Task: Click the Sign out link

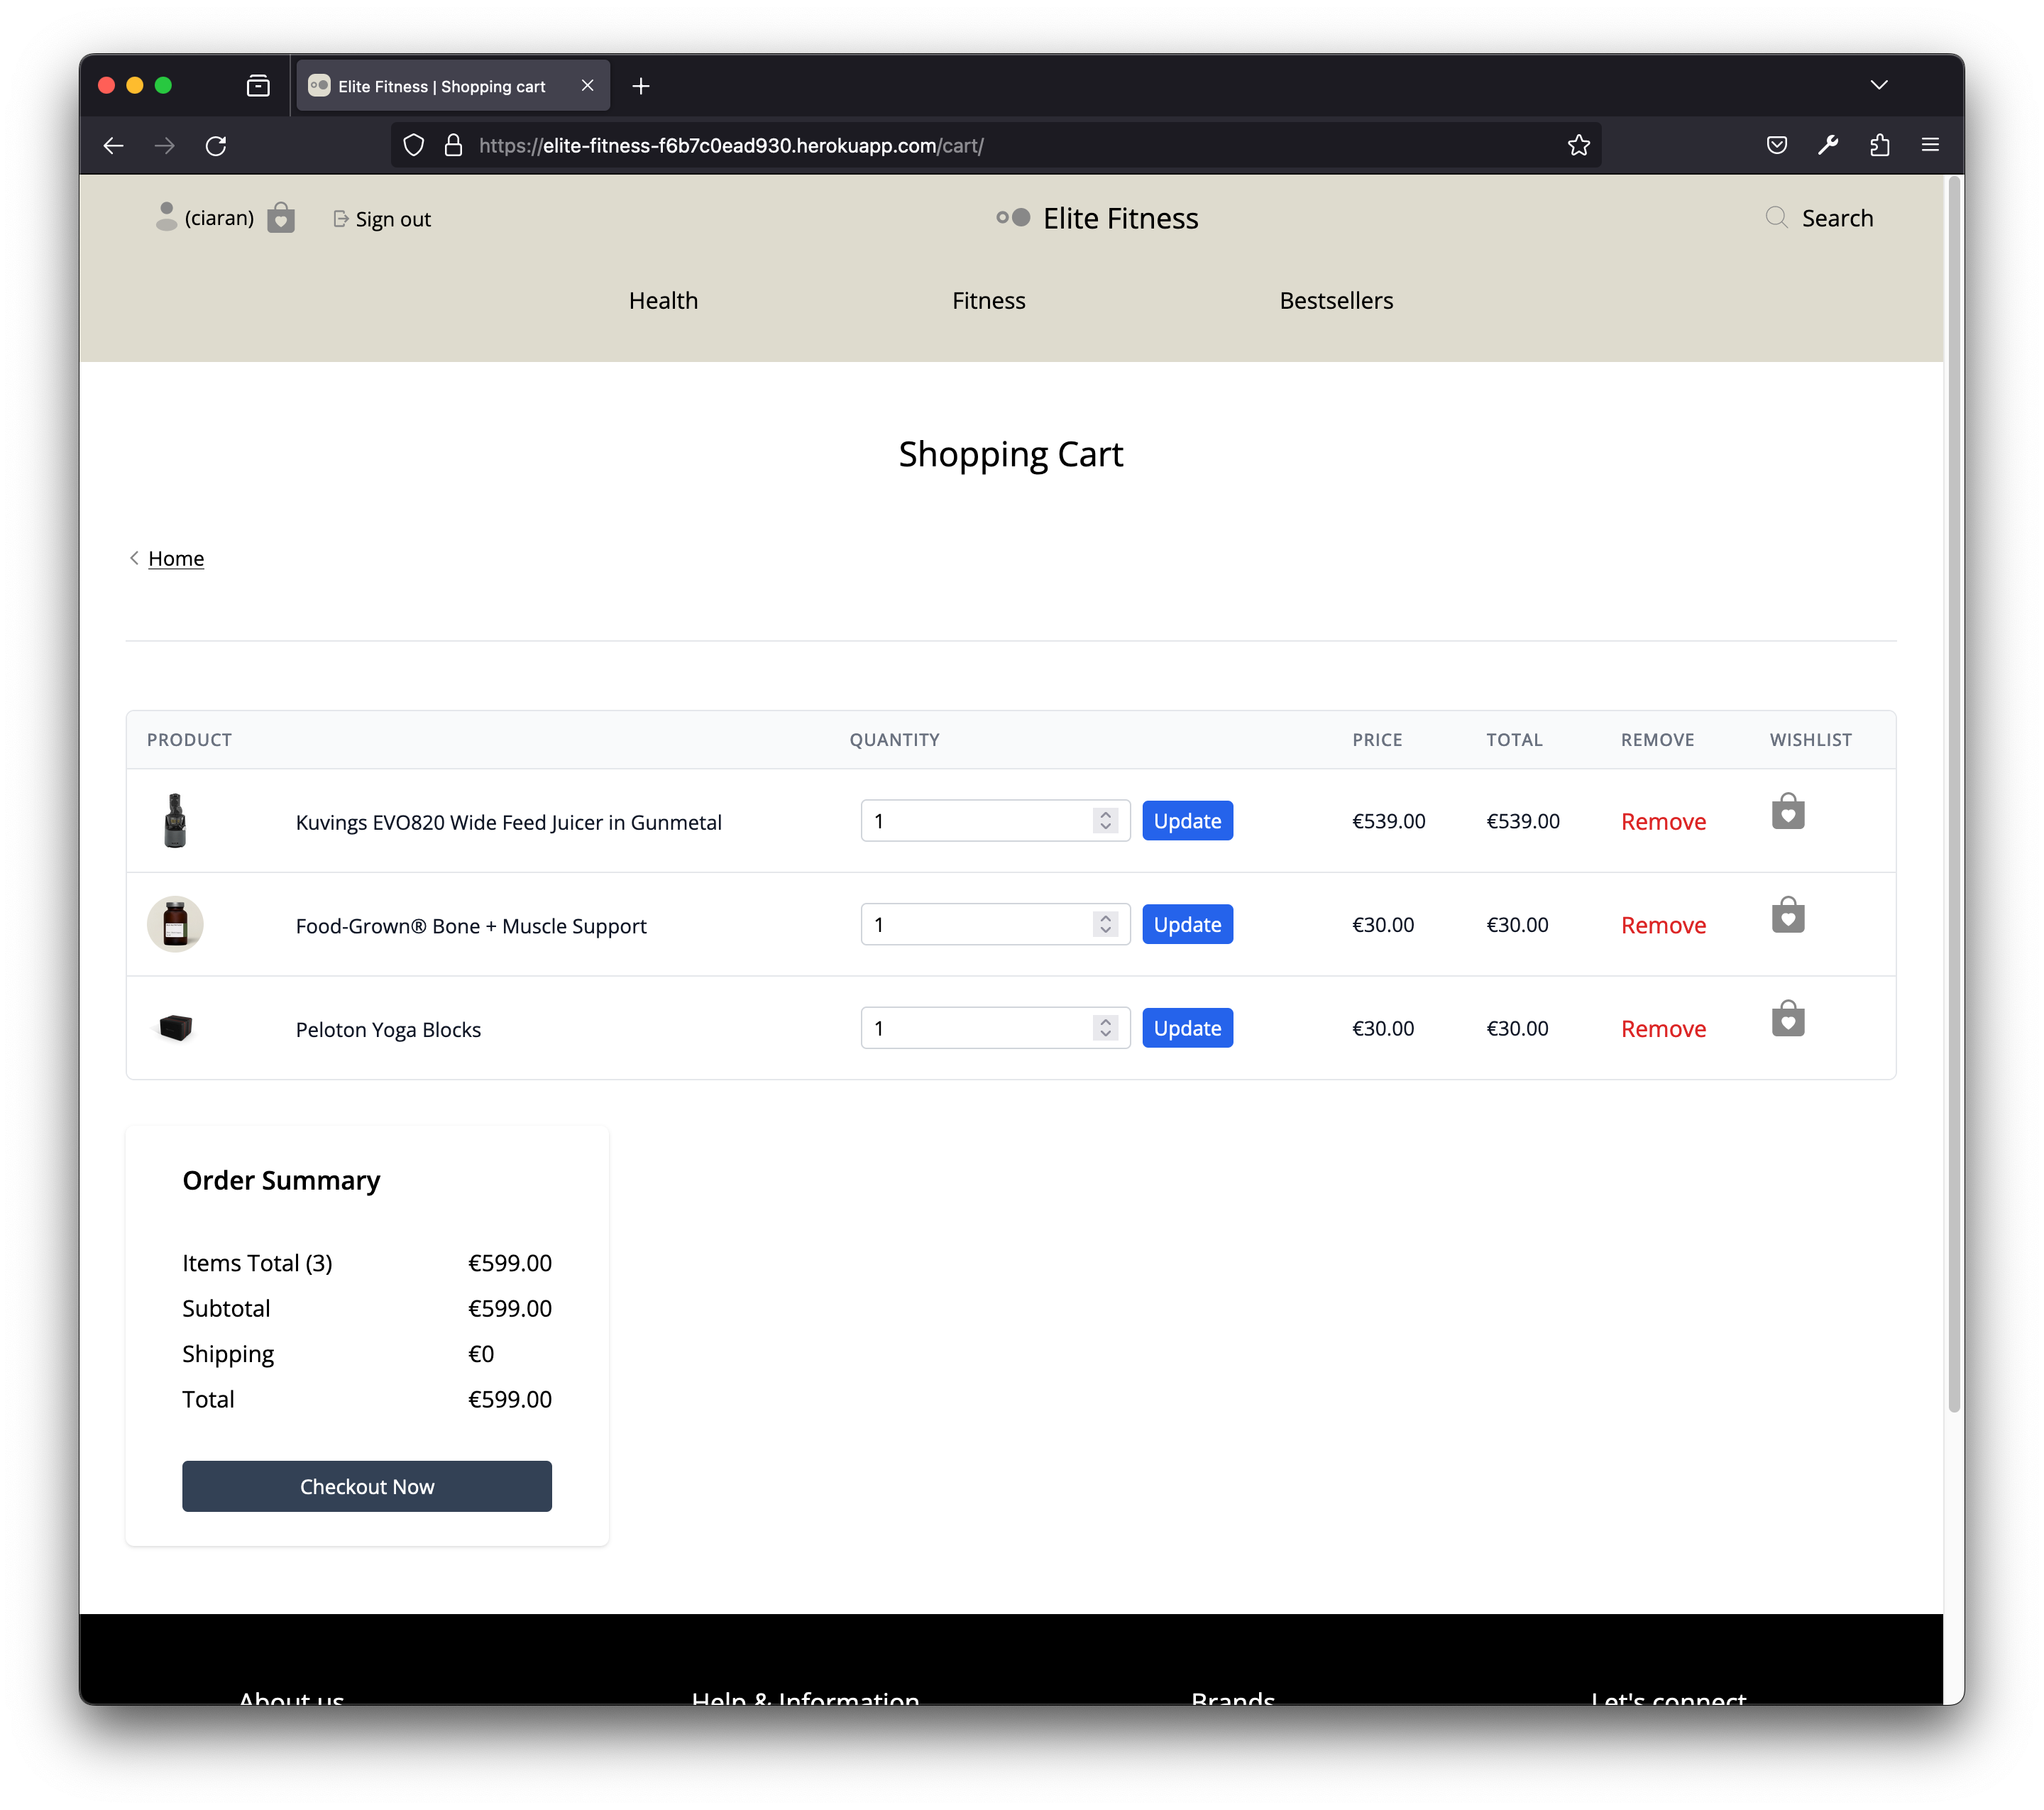Action: click(x=382, y=219)
